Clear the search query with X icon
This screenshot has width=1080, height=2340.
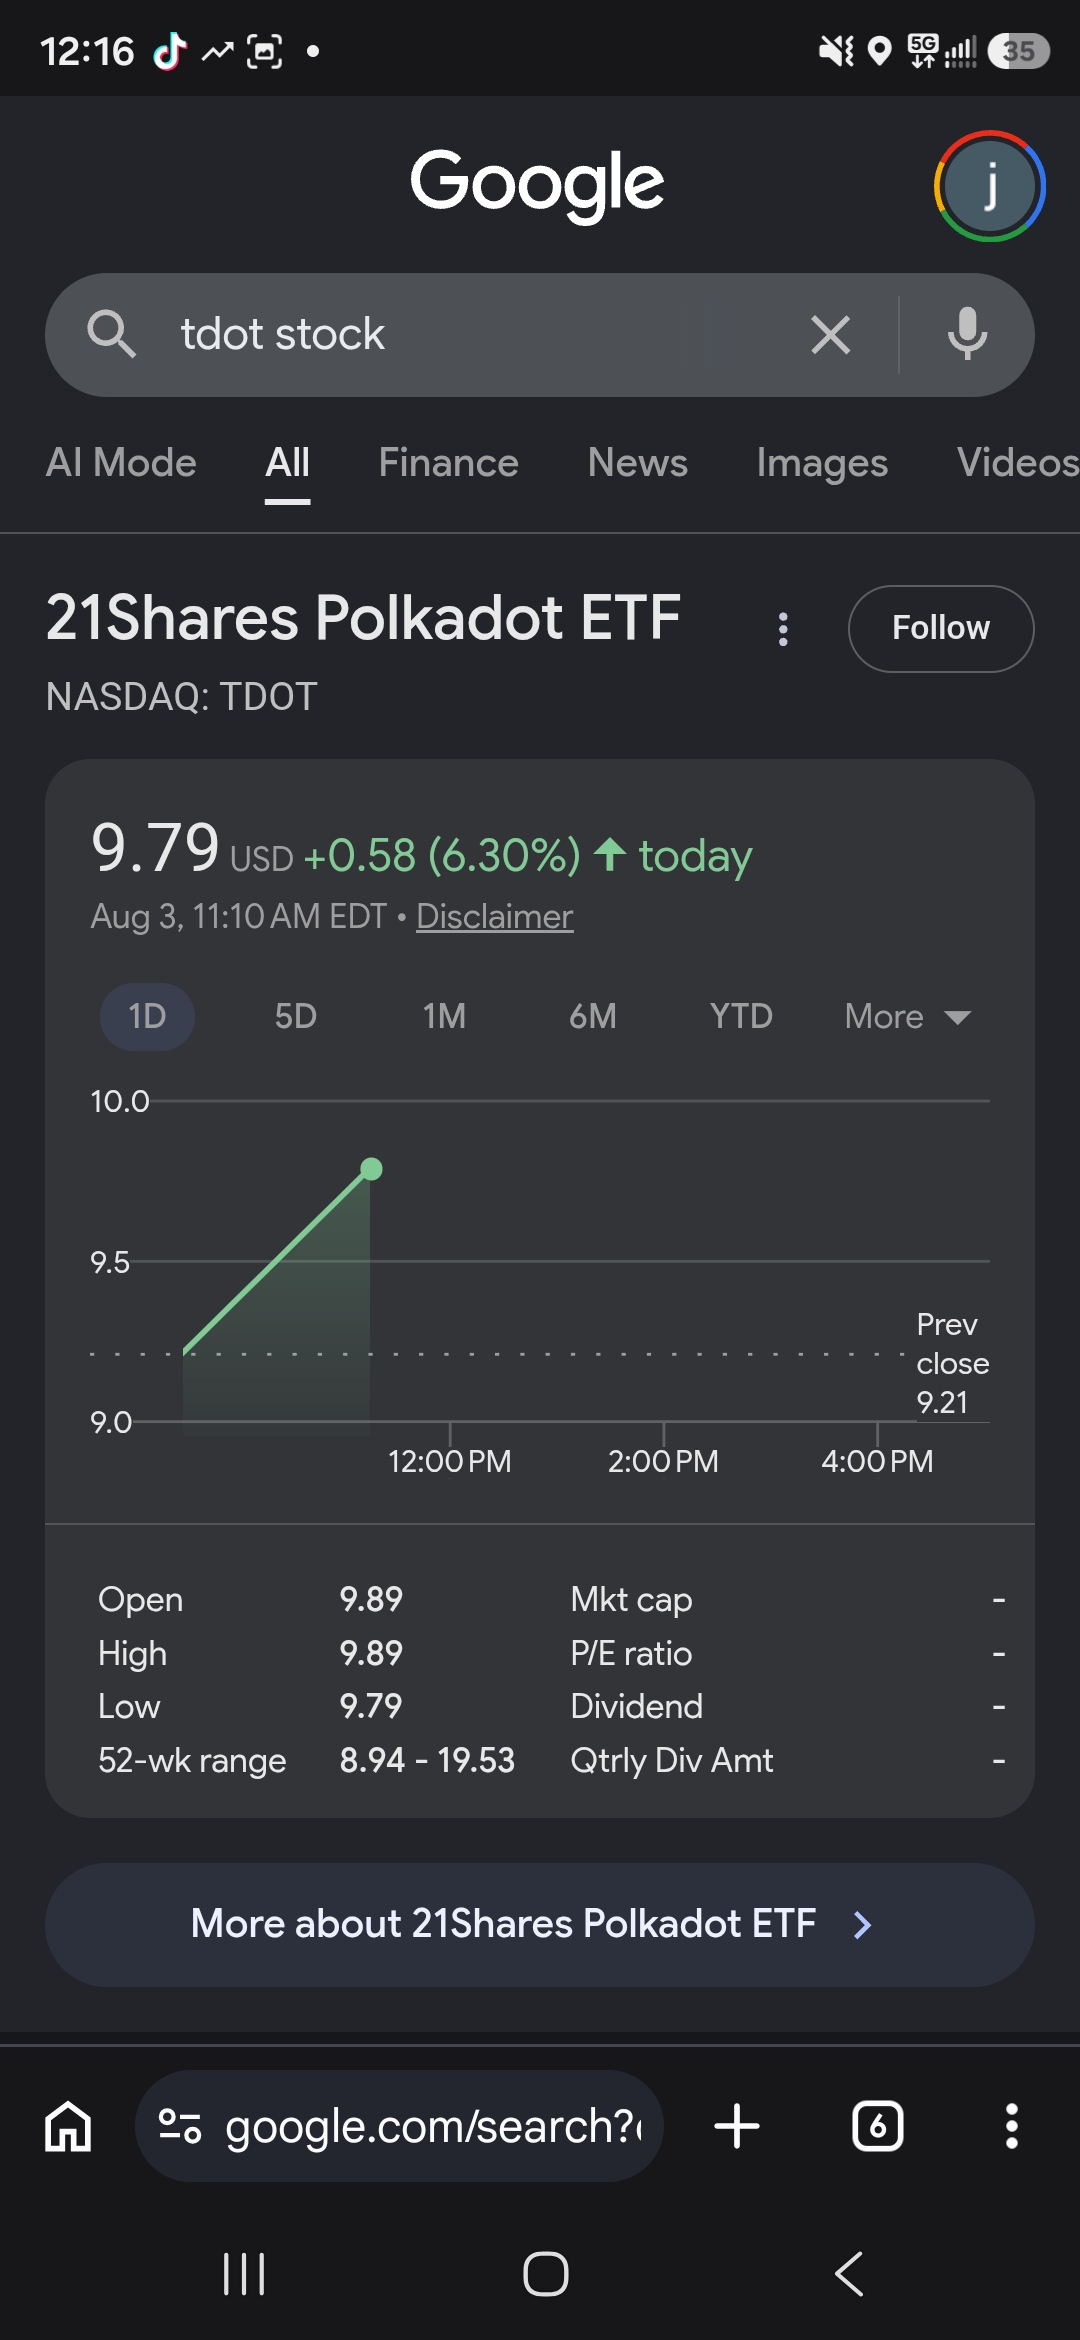831,334
